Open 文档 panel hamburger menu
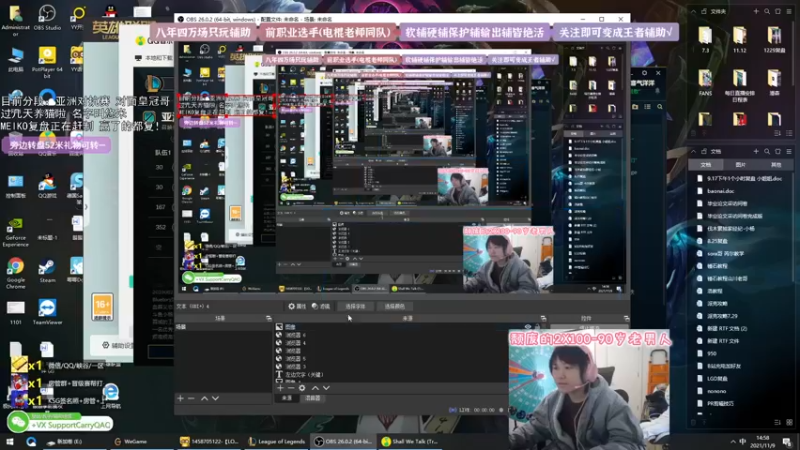800x450 pixels. [789, 151]
